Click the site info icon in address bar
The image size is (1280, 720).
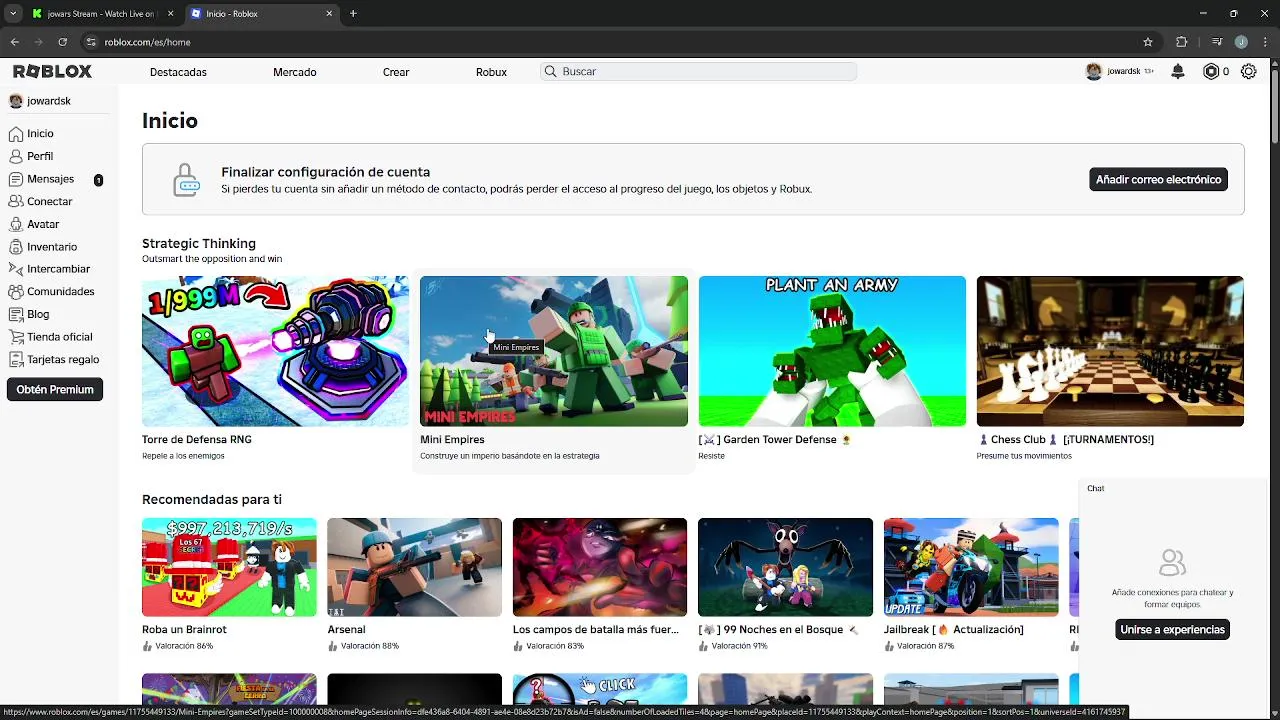91,42
